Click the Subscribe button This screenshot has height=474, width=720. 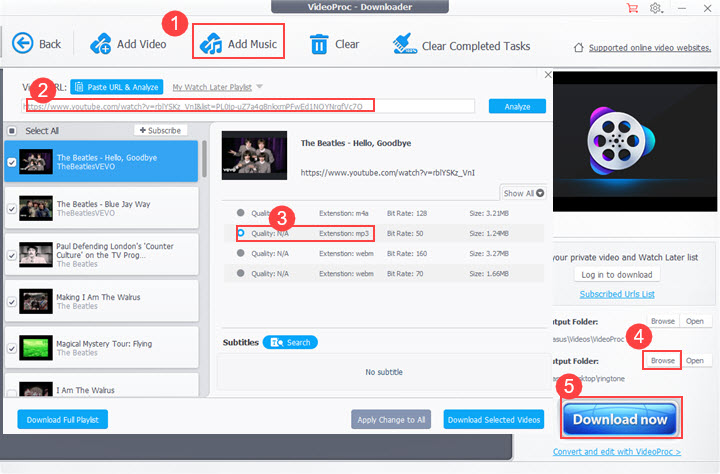160,130
